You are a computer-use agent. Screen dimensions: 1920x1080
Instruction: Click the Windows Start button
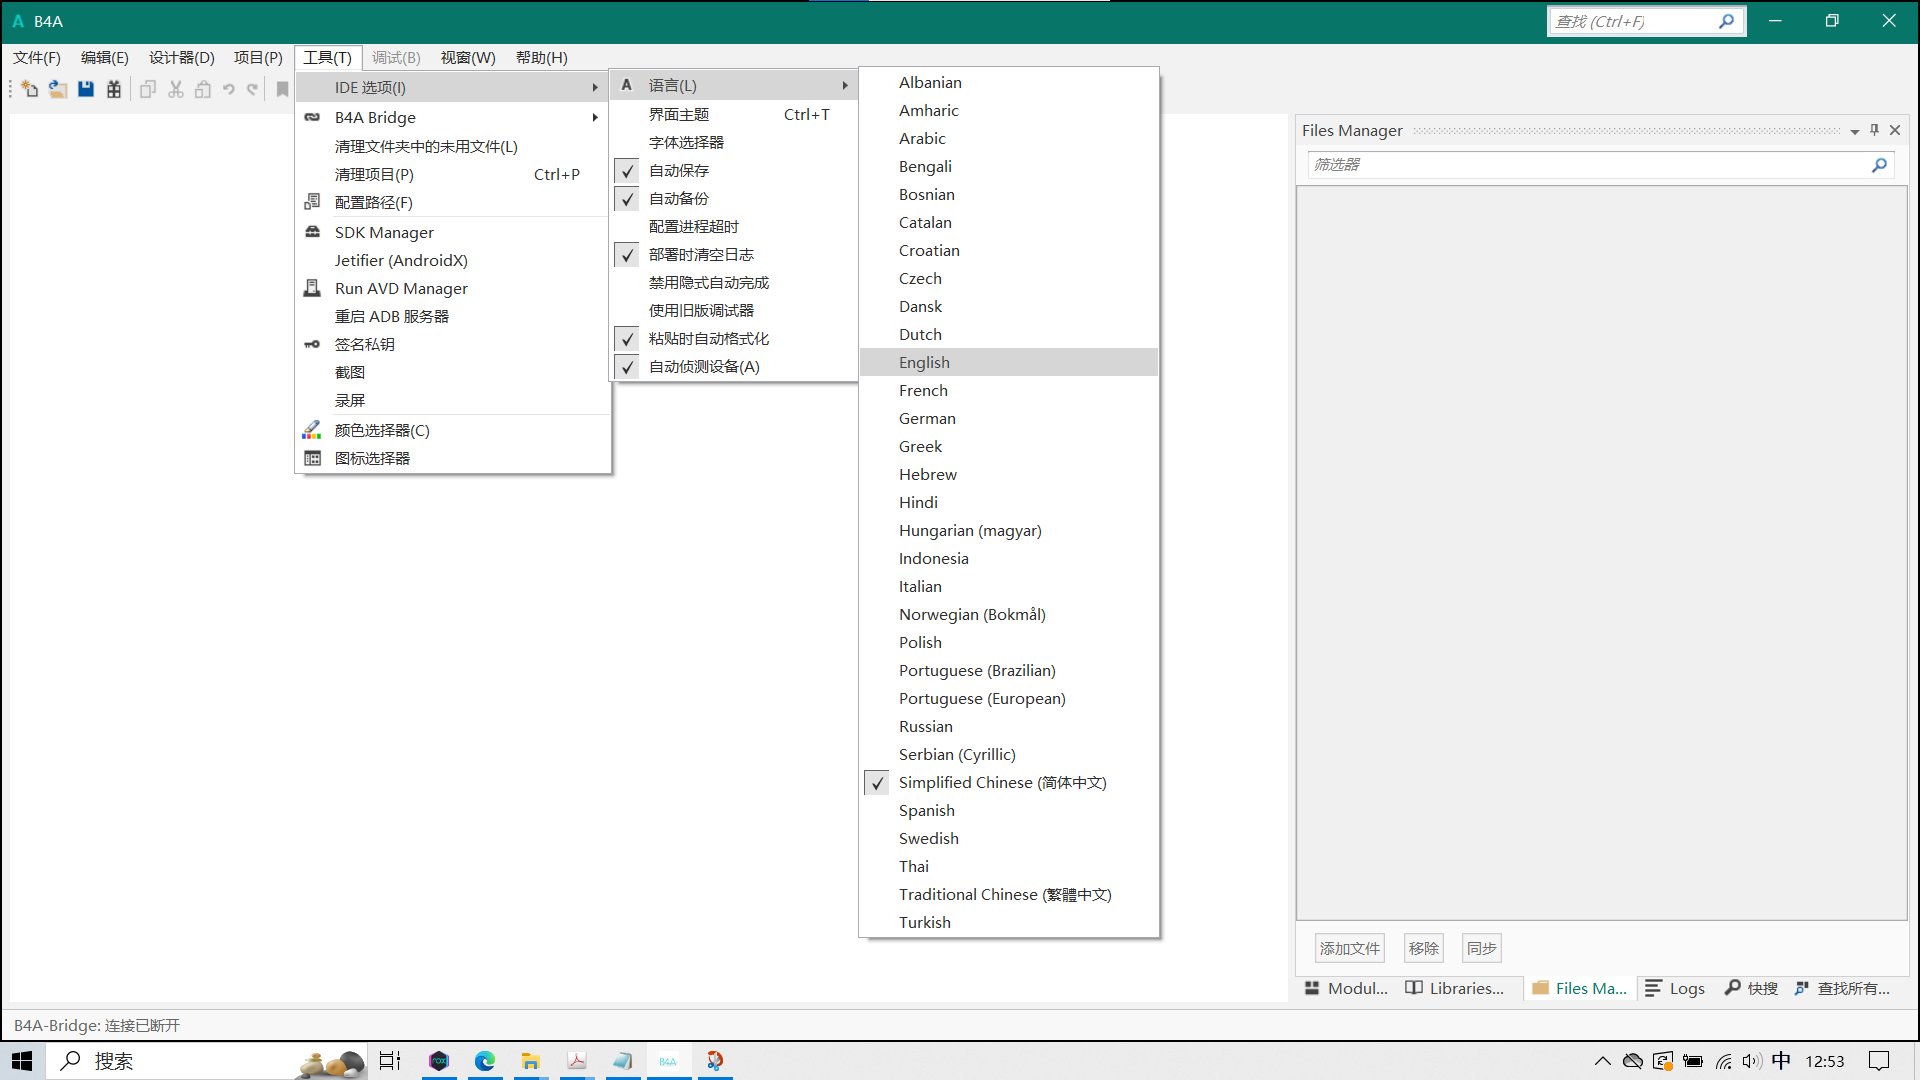click(x=22, y=1061)
